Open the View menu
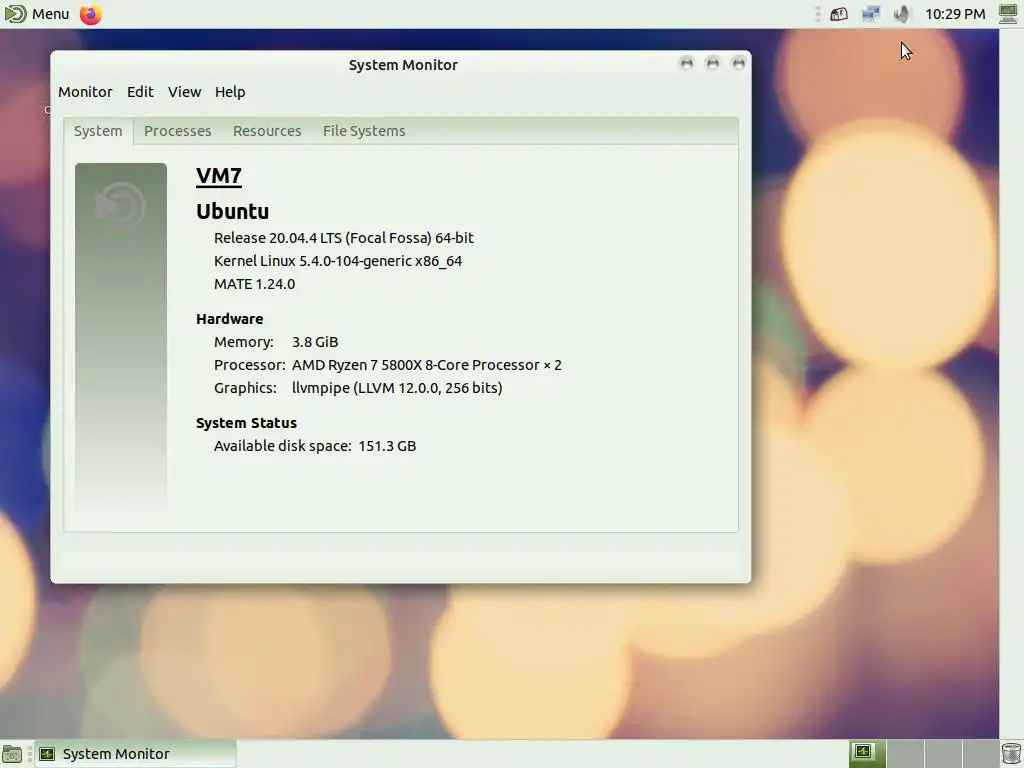 [184, 92]
